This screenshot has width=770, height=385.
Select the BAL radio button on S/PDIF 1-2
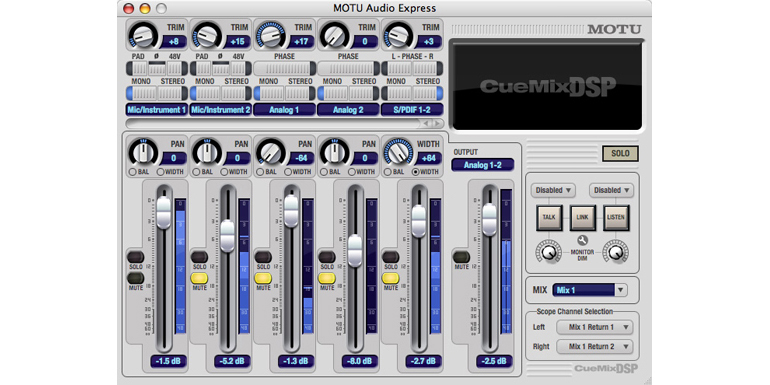click(x=387, y=172)
